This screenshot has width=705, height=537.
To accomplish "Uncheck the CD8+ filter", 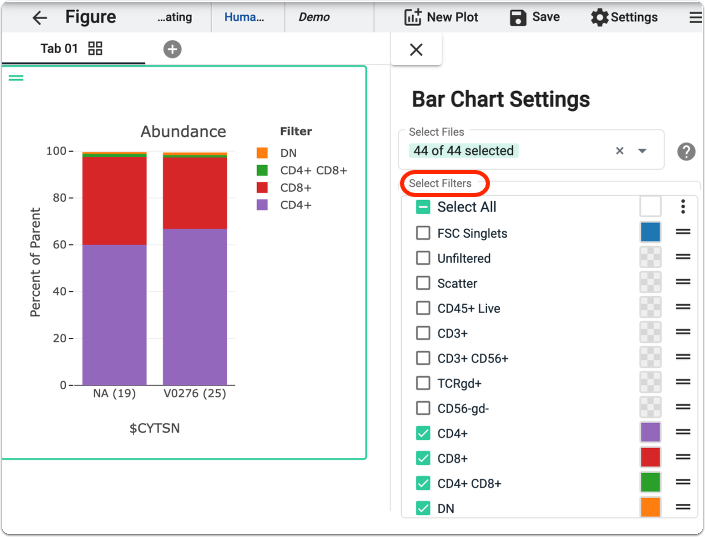I will [x=423, y=458].
